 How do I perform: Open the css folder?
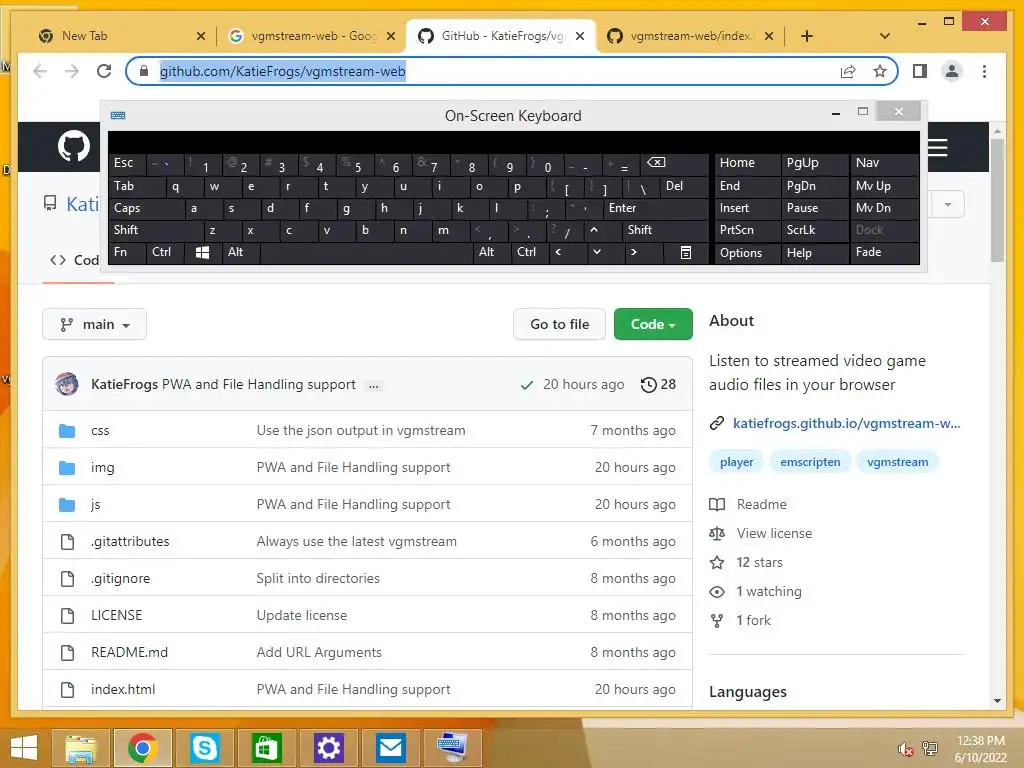click(100, 430)
